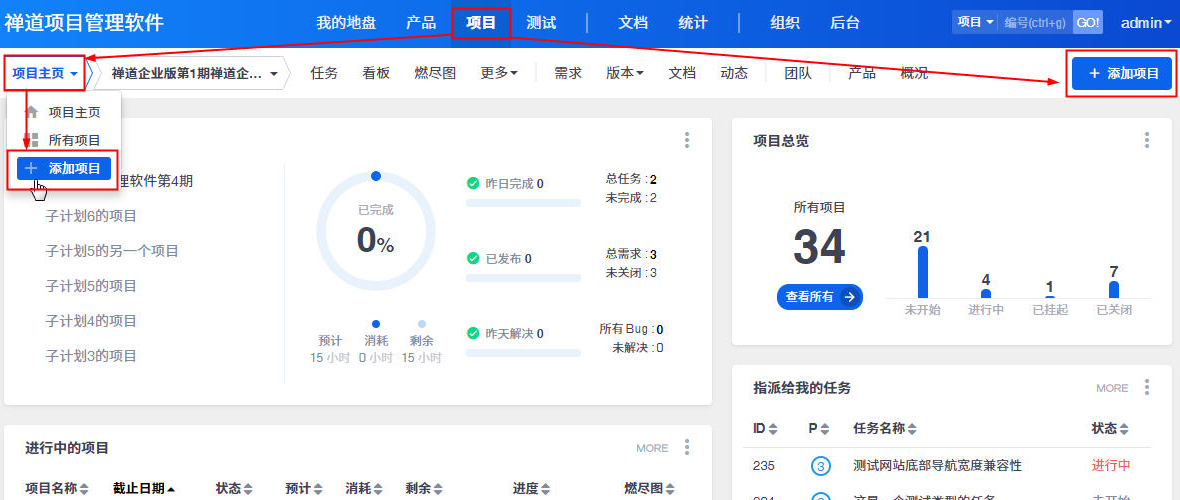Open the 组织 top menu

(785, 23)
